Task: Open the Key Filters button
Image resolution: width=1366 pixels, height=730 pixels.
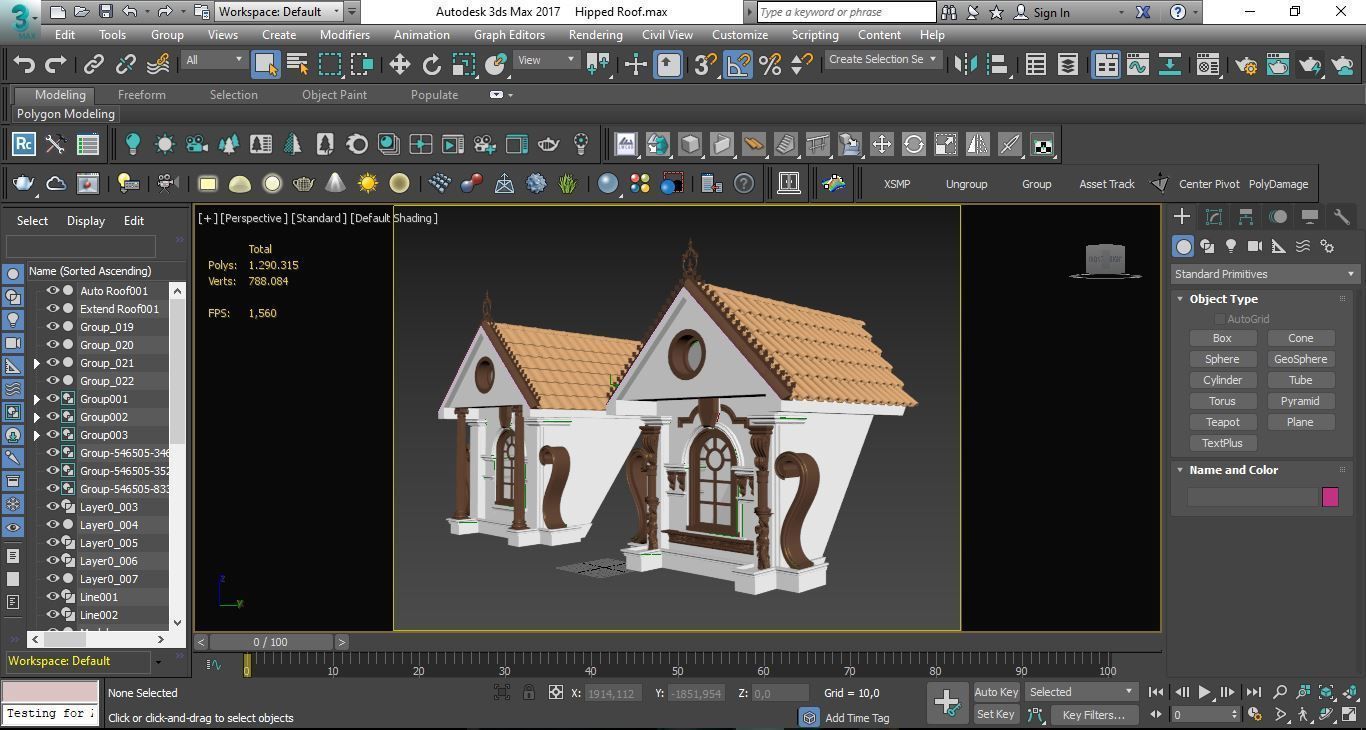Action: point(1094,715)
